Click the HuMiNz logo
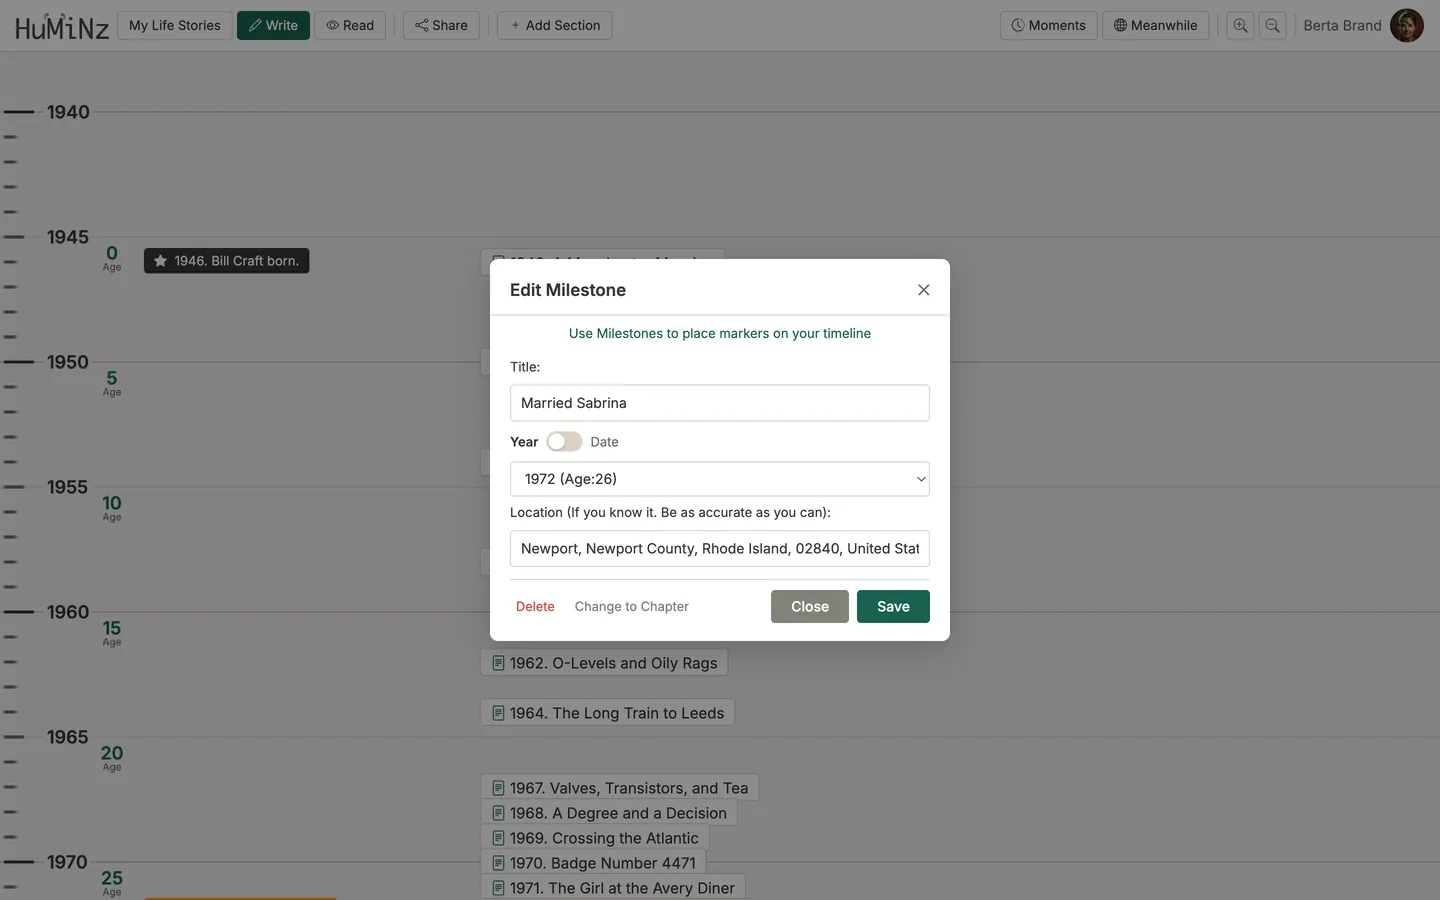The width and height of the screenshot is (1440, 900). [62, 26]
